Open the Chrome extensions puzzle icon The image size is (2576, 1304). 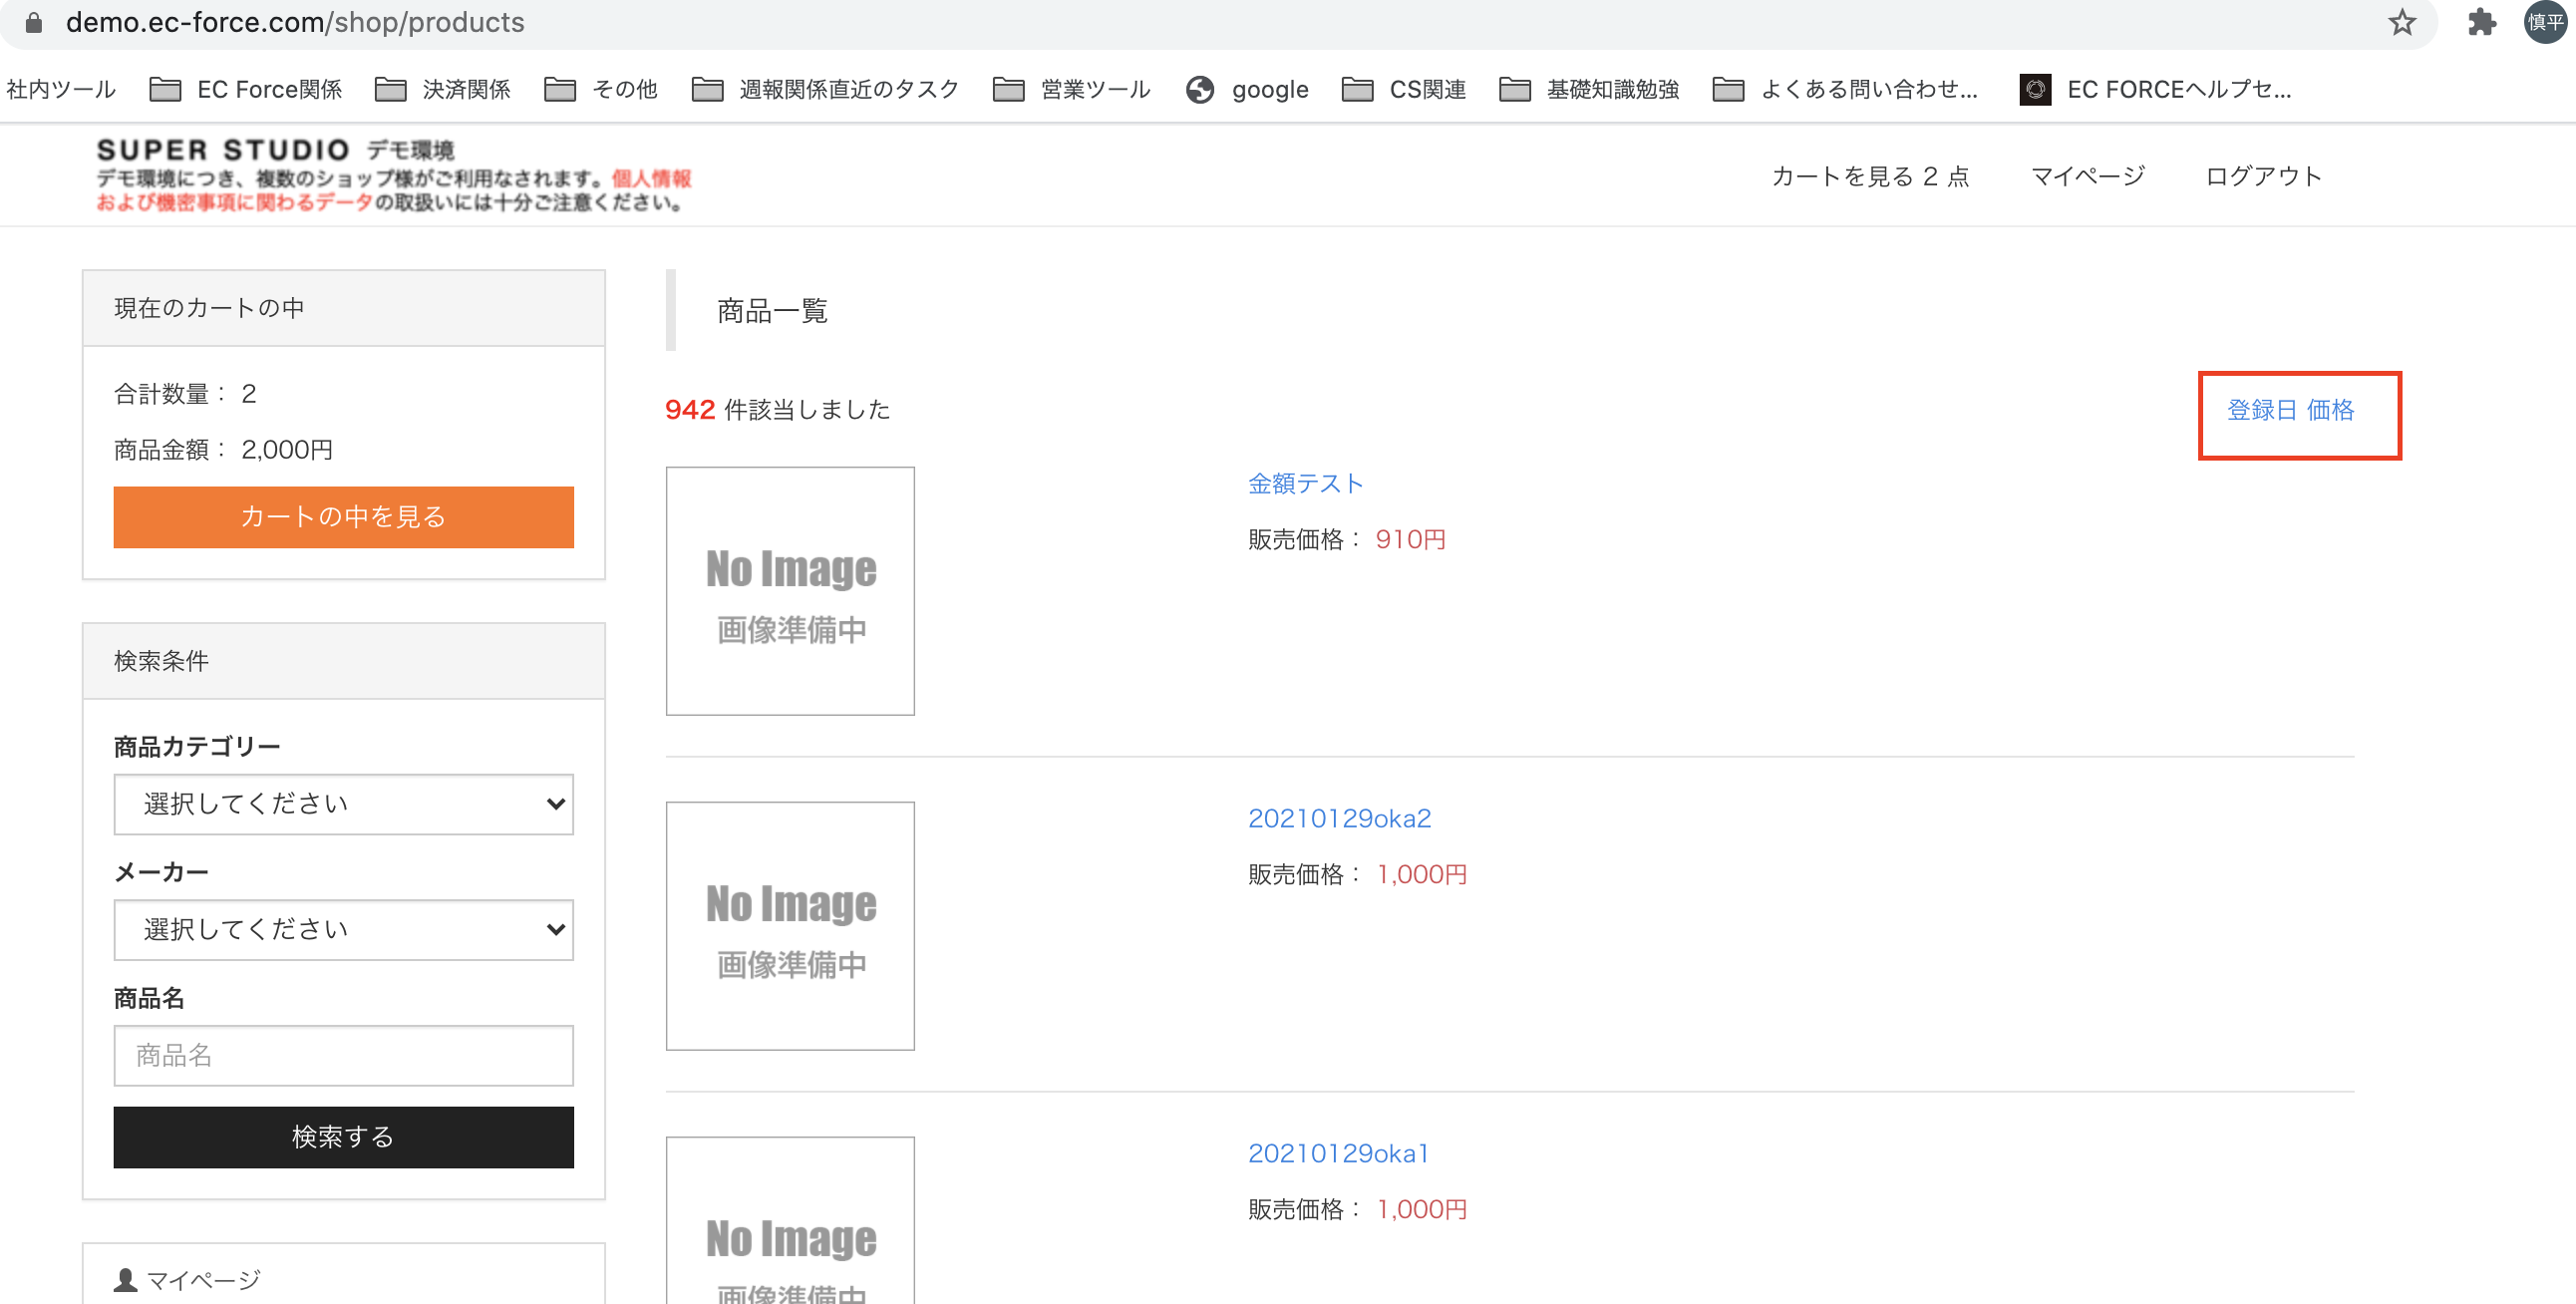[2482, 22]
